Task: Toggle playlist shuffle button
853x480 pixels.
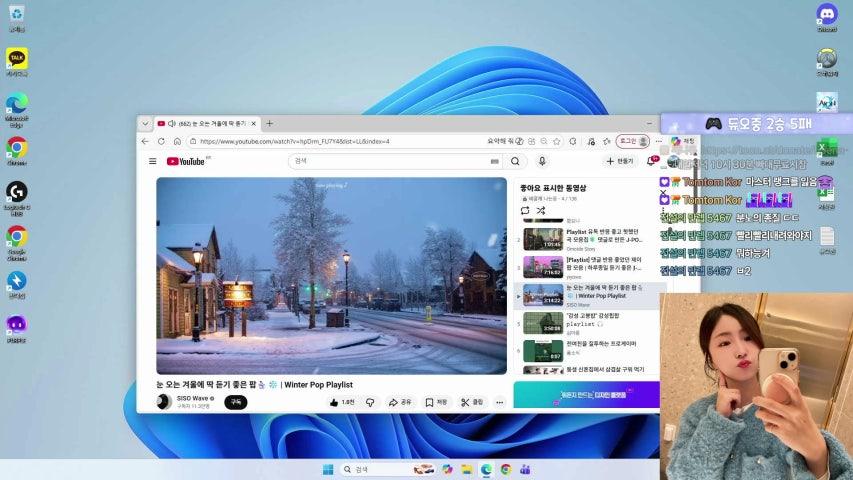Action: coord(541,211)
